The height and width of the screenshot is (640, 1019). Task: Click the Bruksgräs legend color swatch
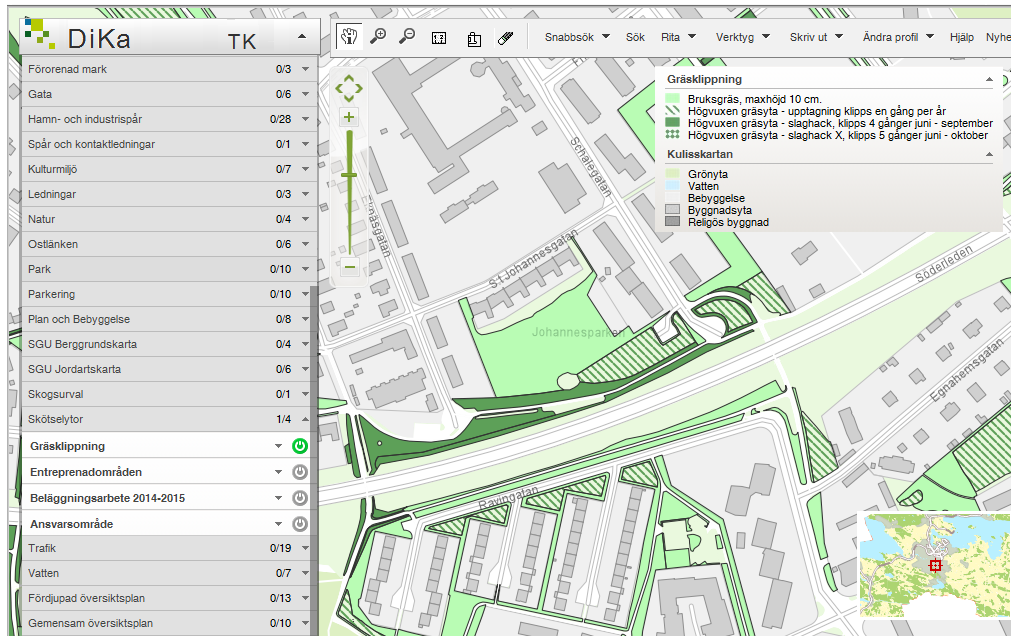(673, 99)
